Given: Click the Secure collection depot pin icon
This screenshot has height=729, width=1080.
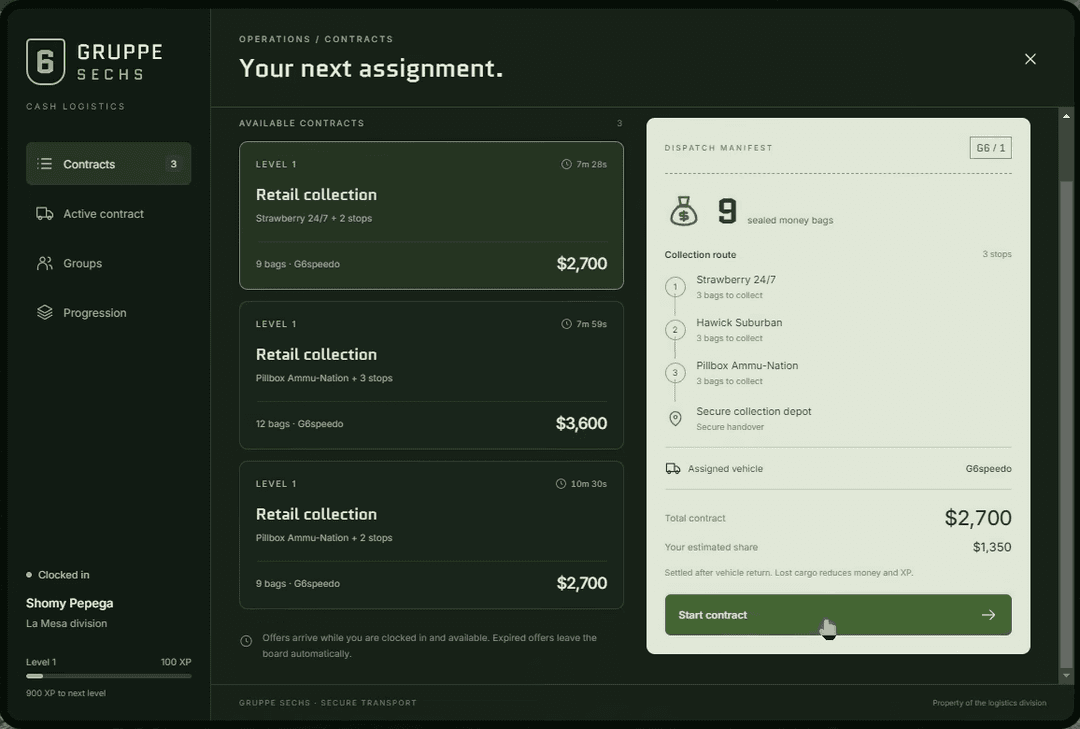Looking at the screenshot, I should tap(675, 418).
